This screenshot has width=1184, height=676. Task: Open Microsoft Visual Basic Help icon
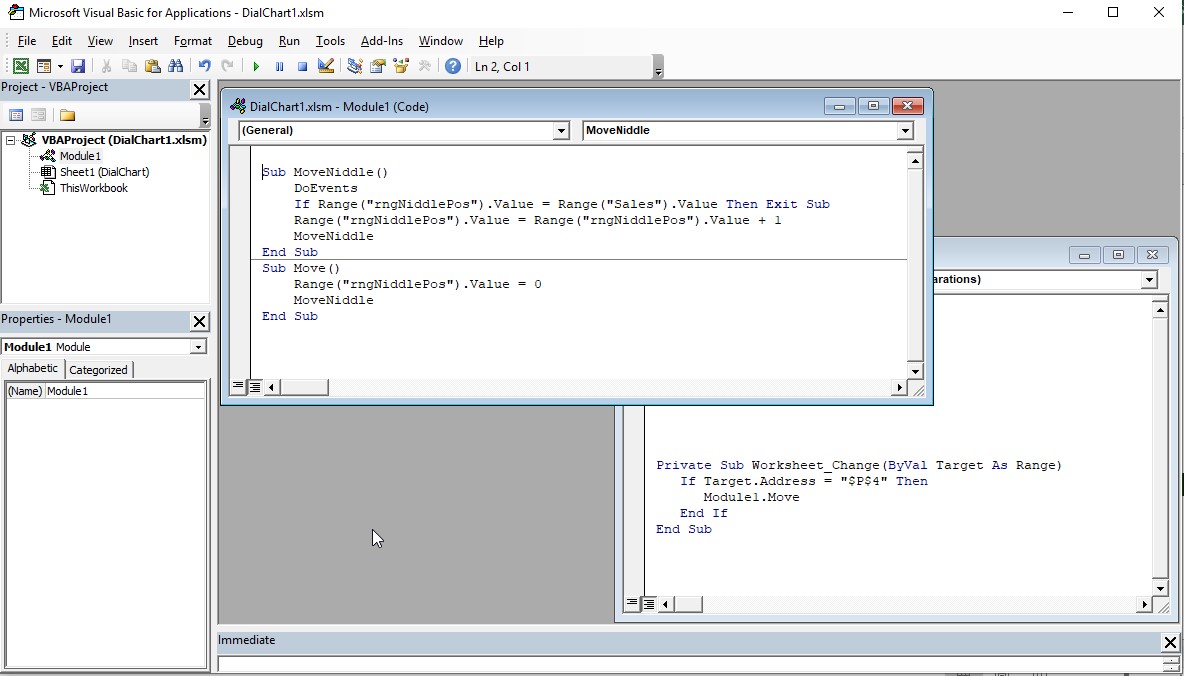click(453, 66)
